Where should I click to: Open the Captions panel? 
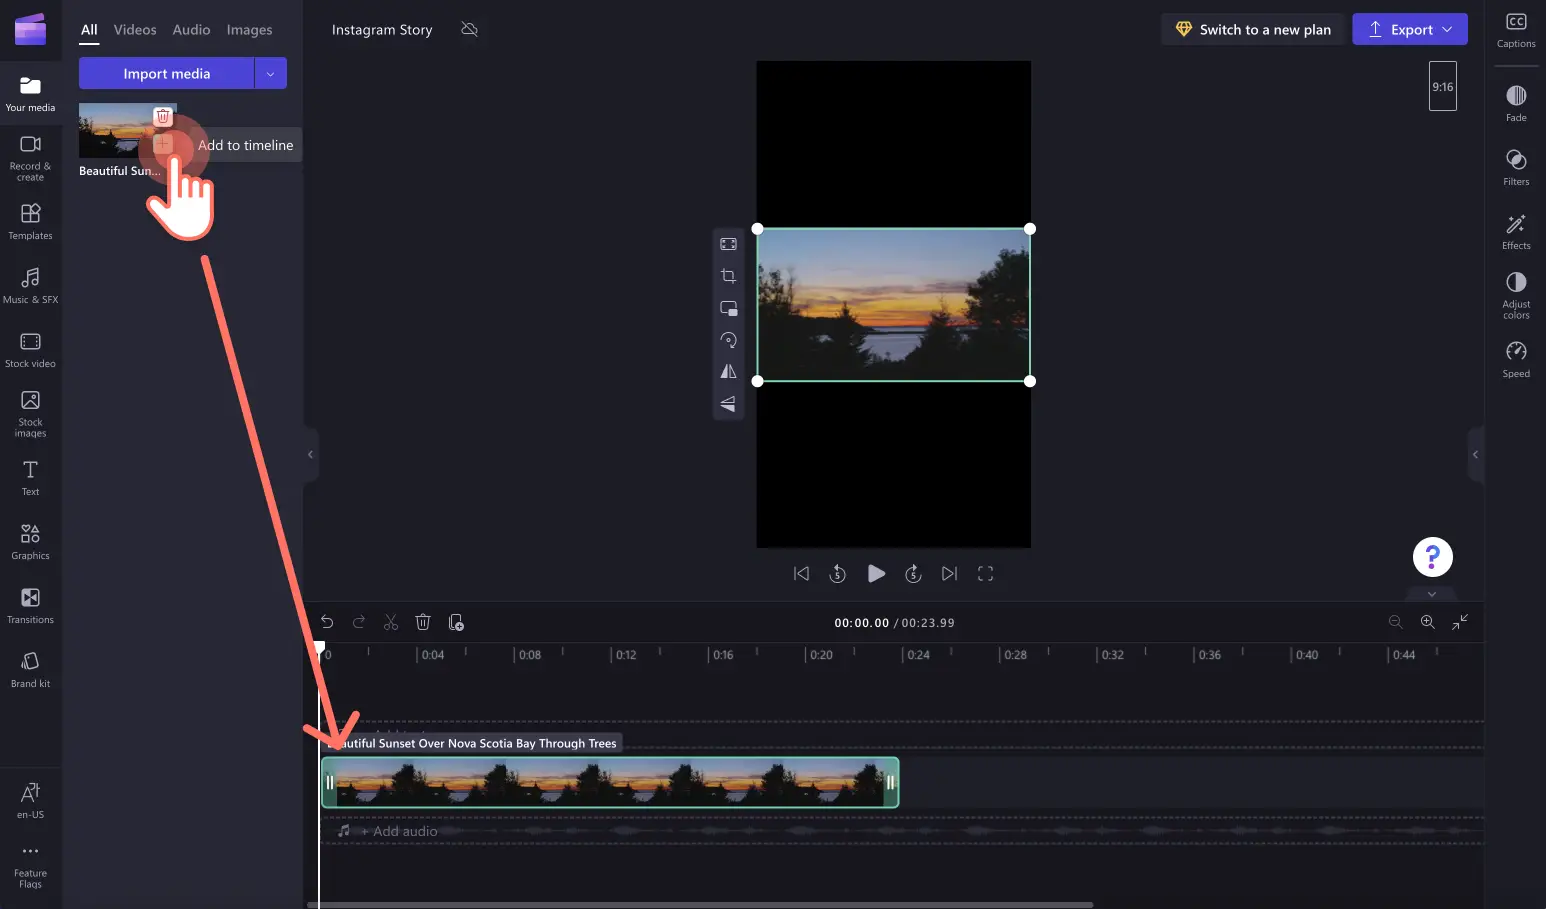(1516, 28)
